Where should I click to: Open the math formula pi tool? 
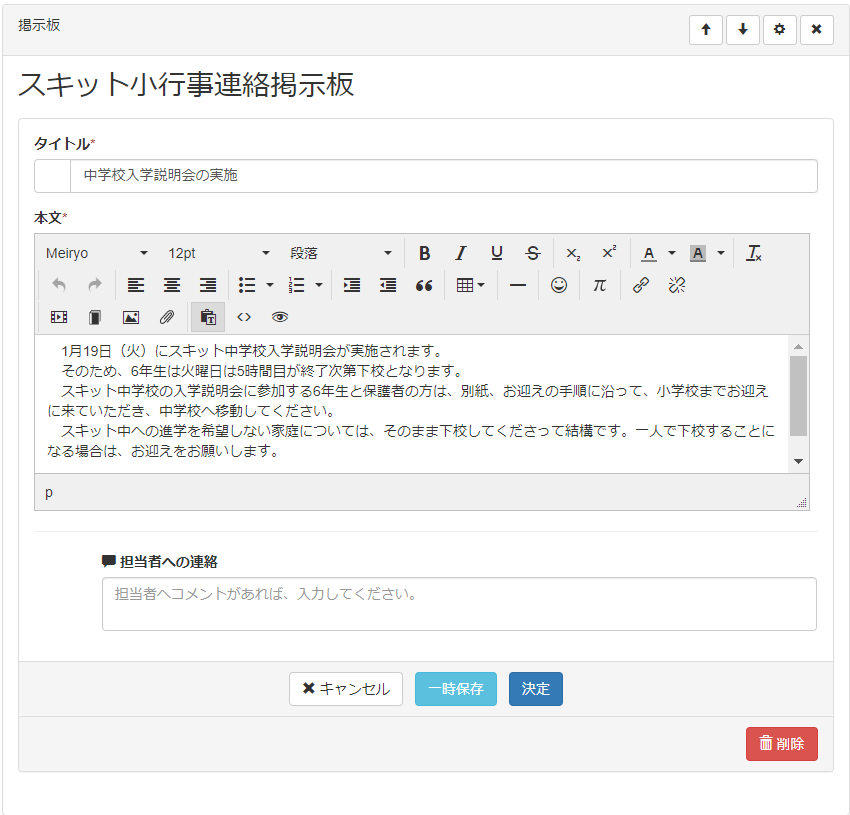599,285
